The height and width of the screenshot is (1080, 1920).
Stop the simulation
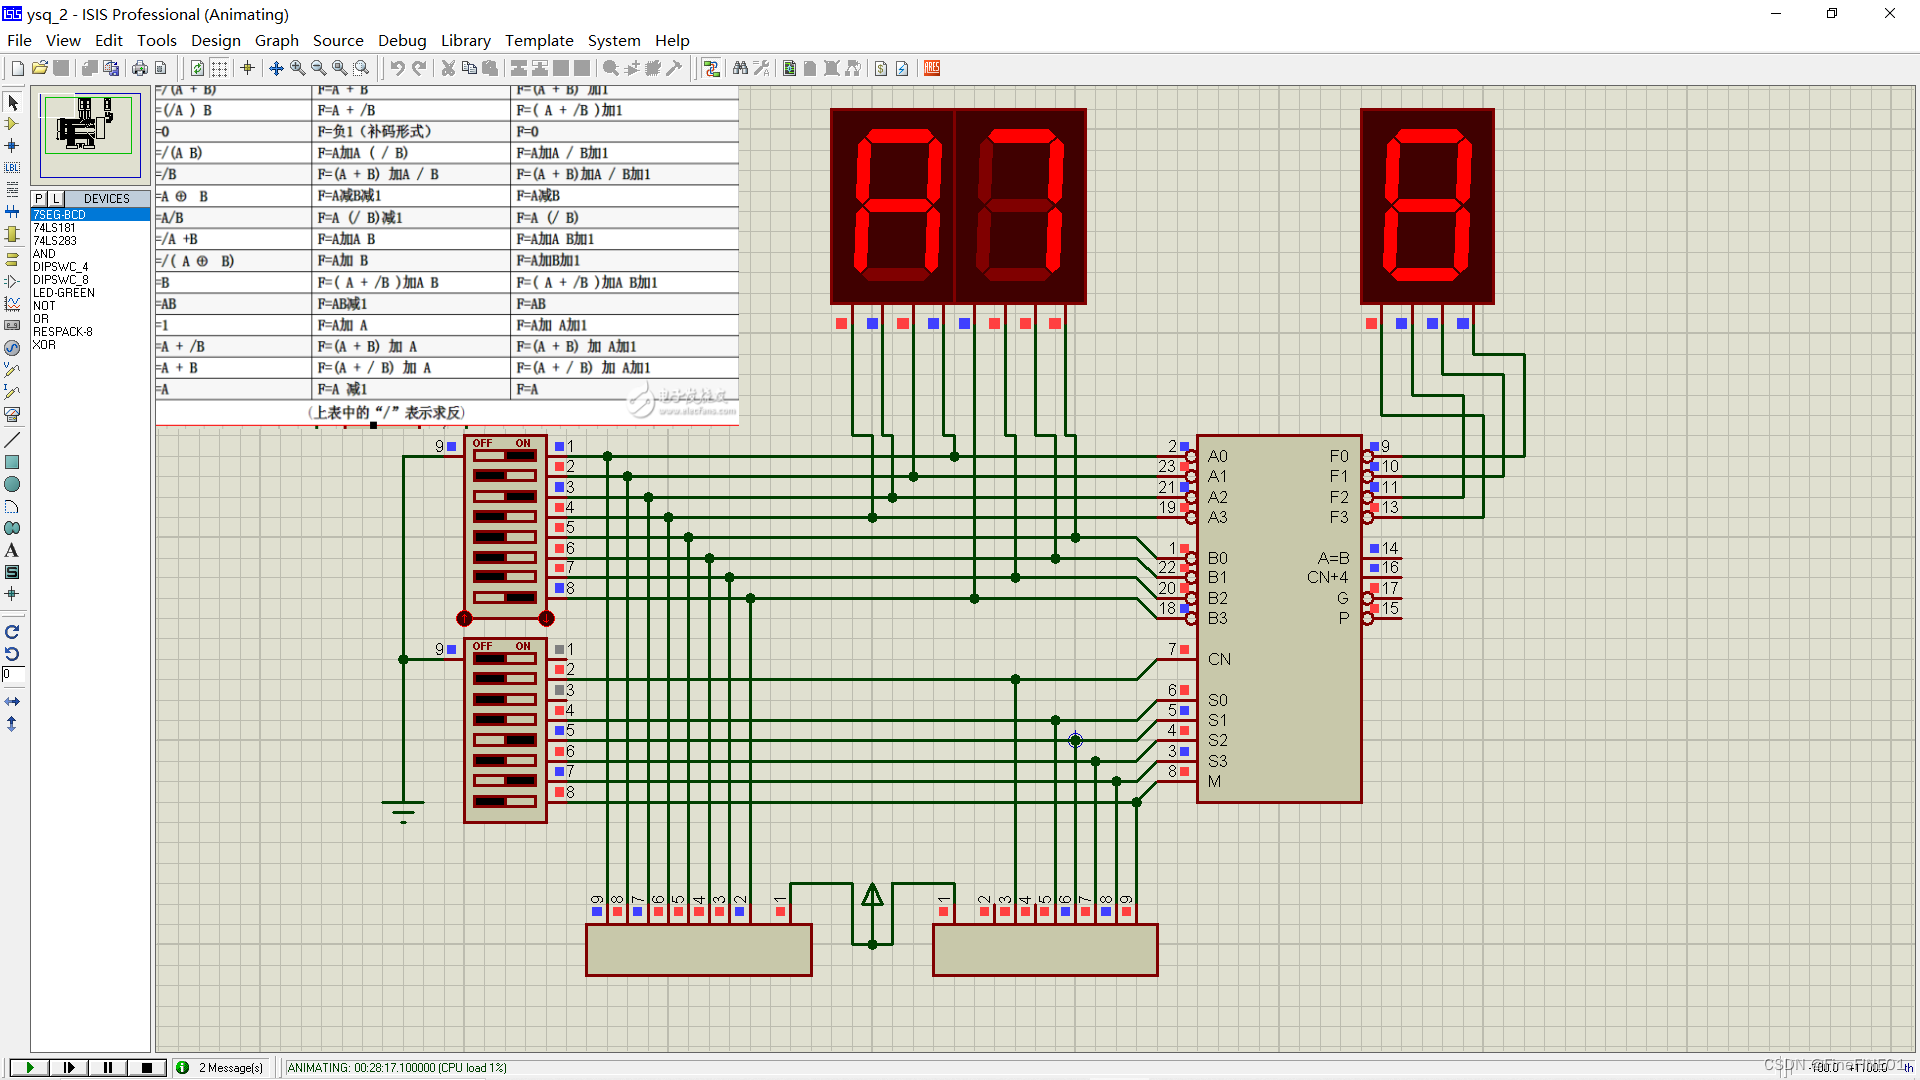[147, 1068]
